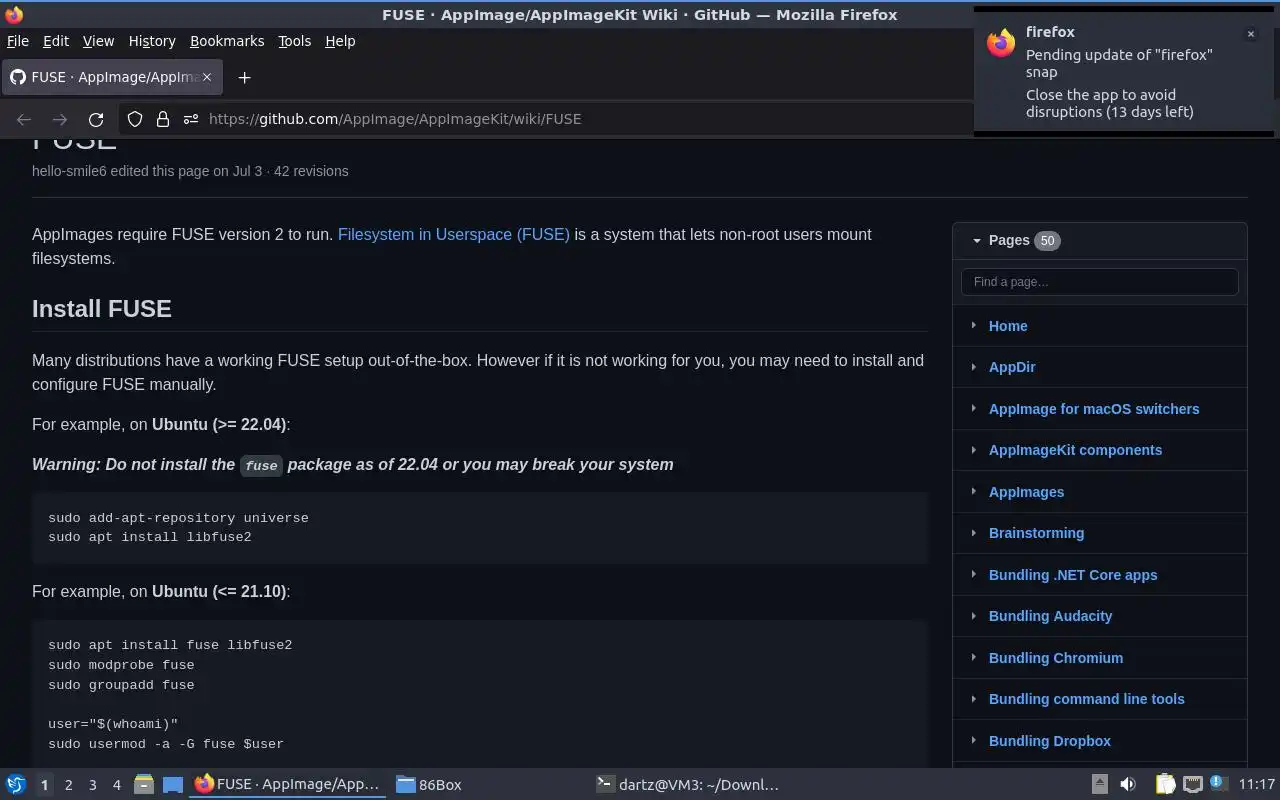1280x800 pixels.
Task: Open the 86Box folder taskbar entry
Action: (x=429, y=785)
